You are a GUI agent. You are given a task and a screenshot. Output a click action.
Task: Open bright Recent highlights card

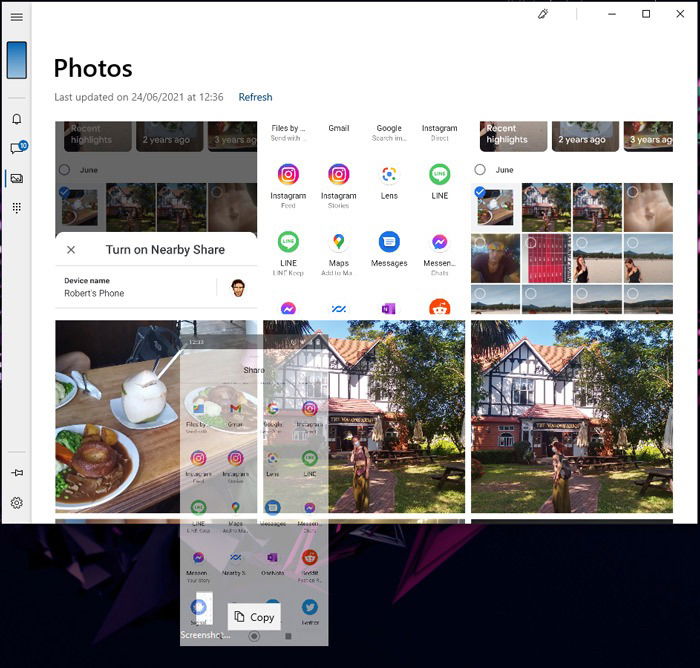pyautogui.click(x=513, y=136)
